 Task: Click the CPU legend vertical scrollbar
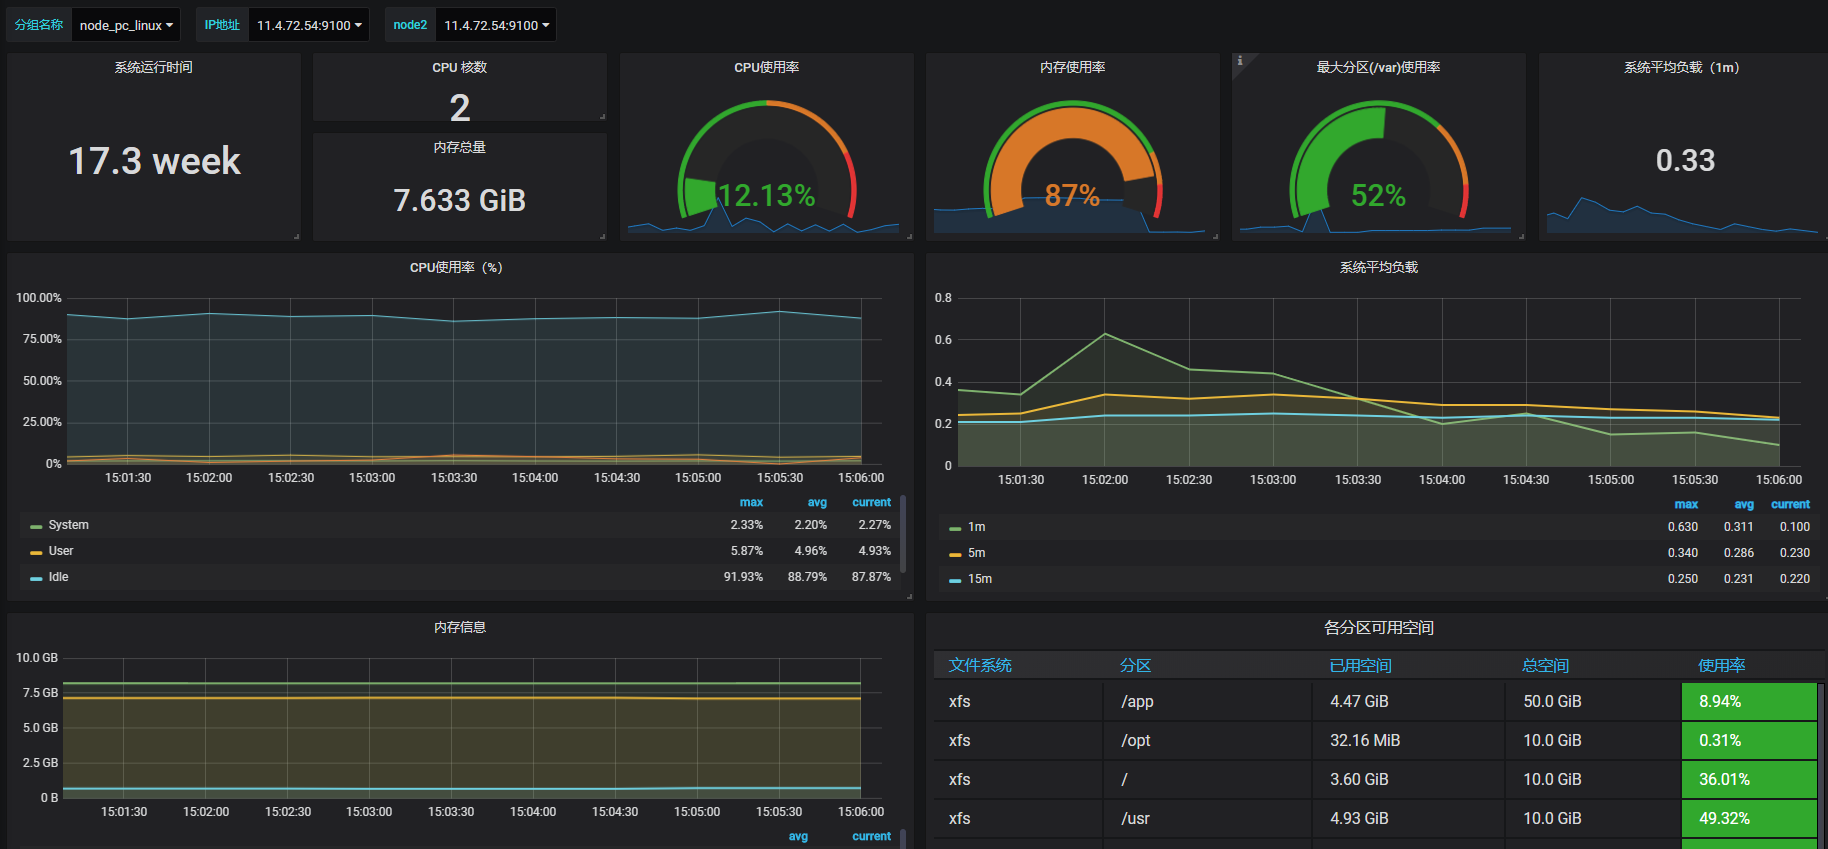tap(903, 534)
